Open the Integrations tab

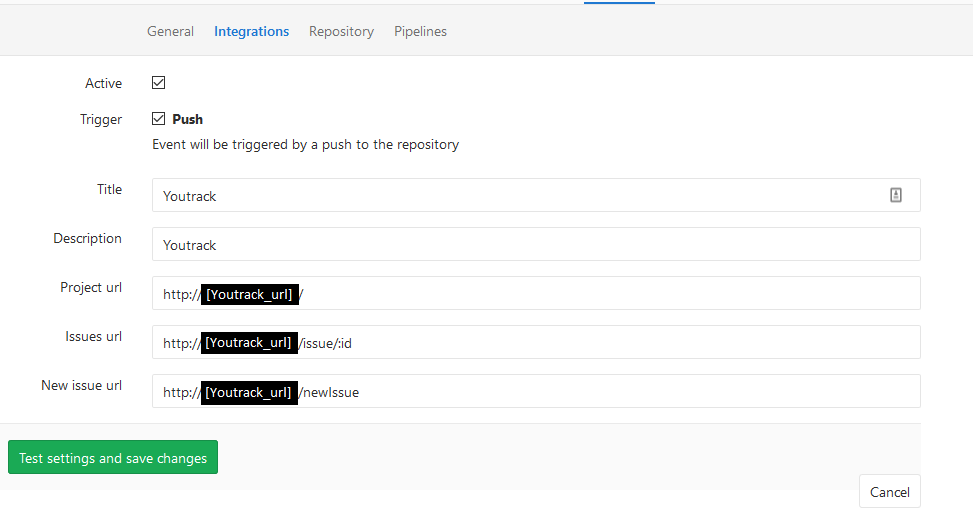coord(251,32)
